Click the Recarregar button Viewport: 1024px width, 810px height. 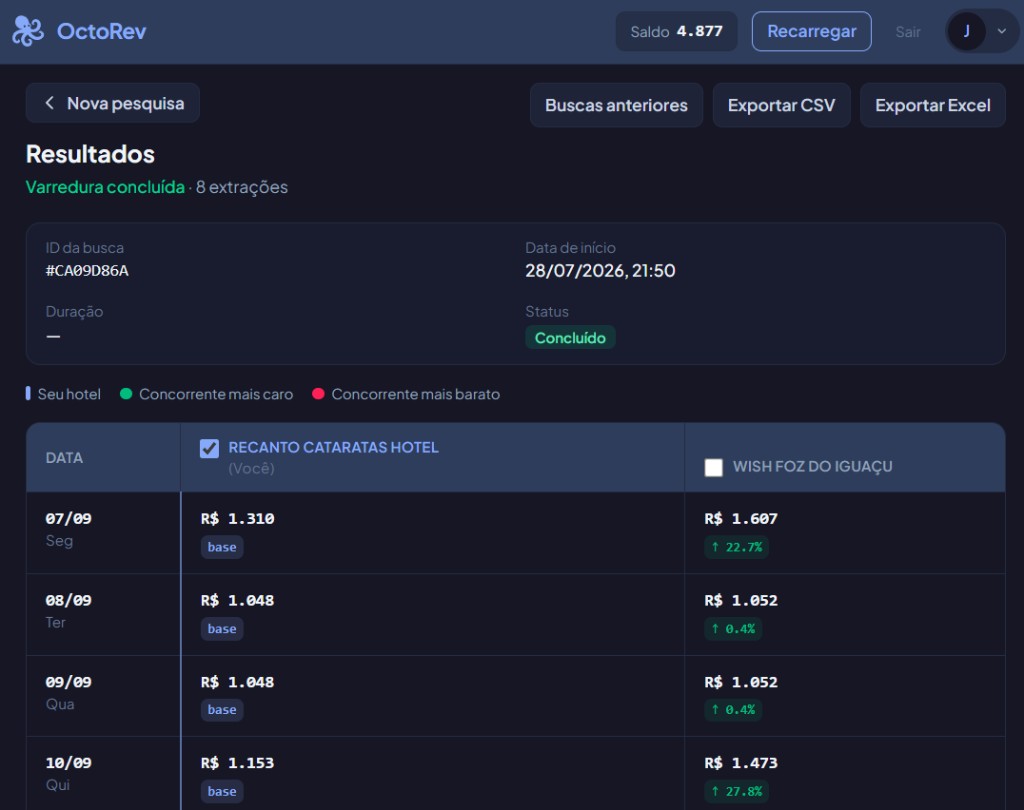(x=811, y=31)
